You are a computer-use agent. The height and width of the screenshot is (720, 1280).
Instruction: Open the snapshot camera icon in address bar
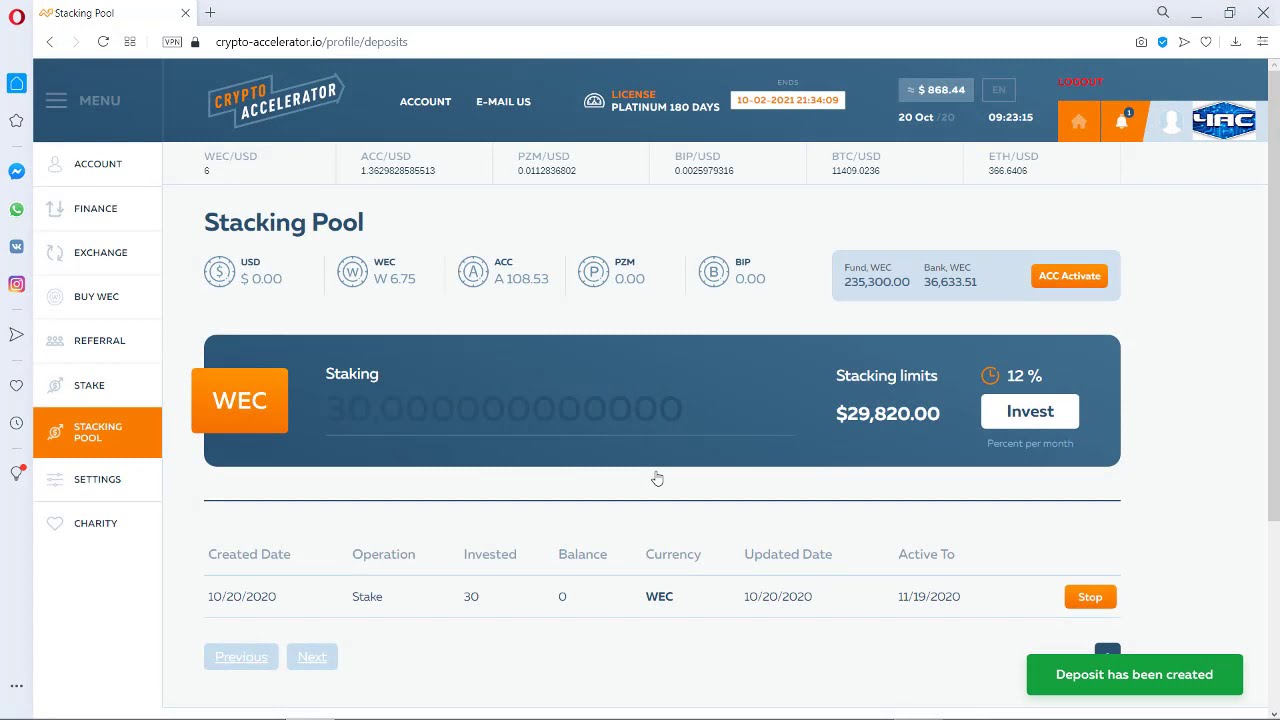1141,42
